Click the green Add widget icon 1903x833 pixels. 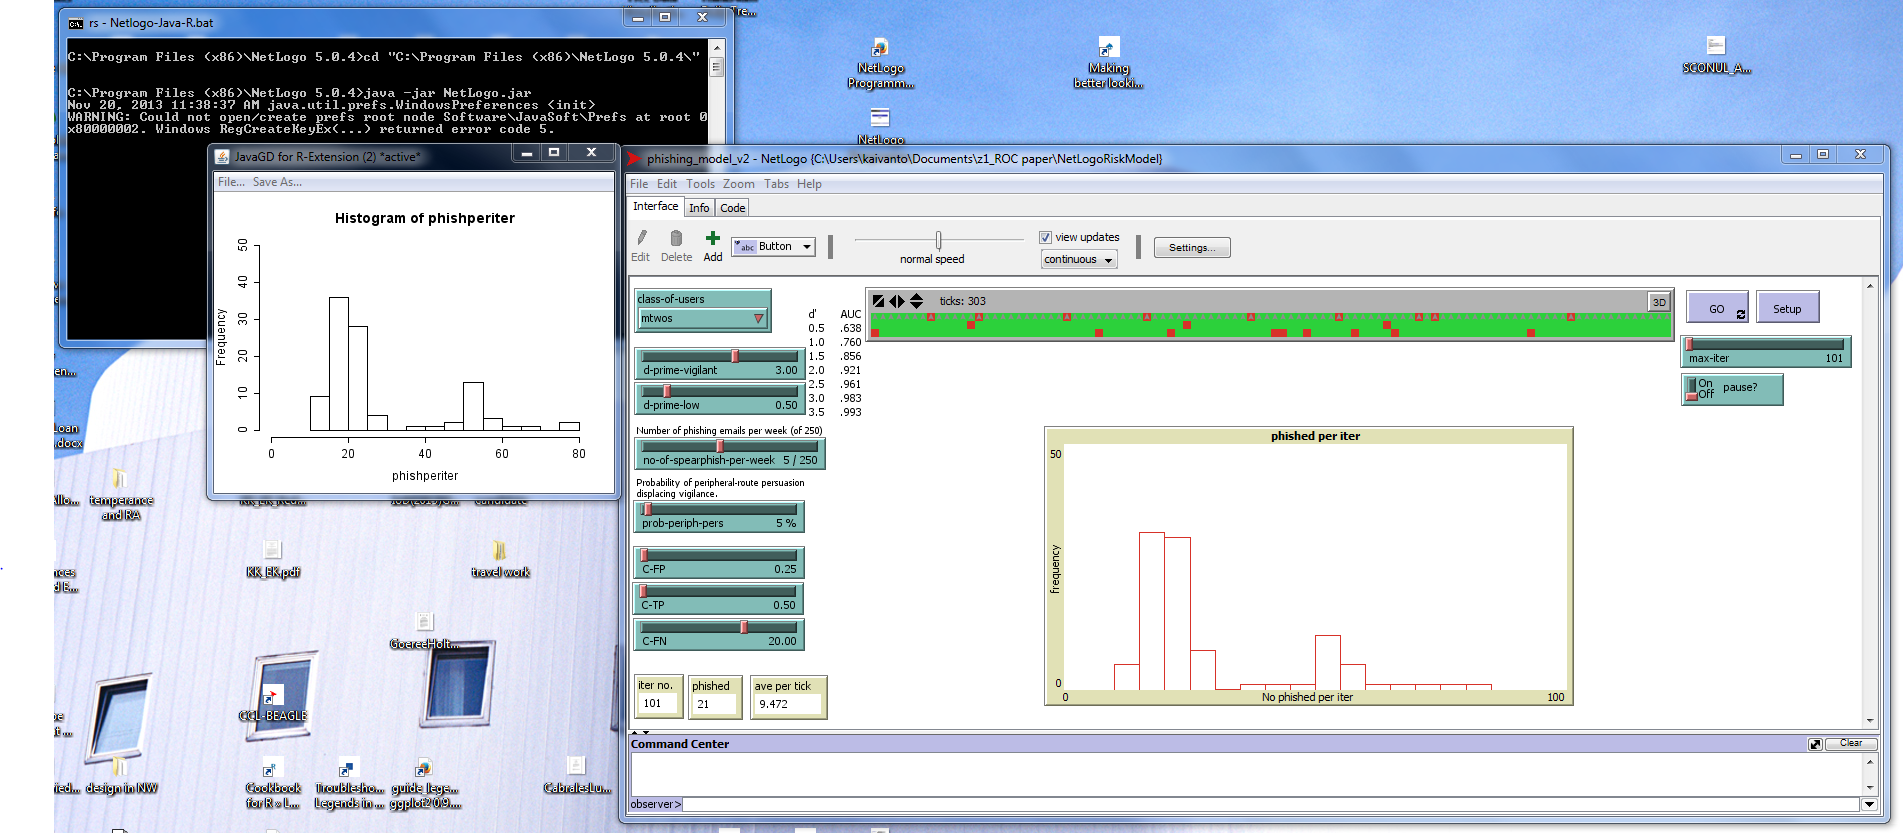712,239
